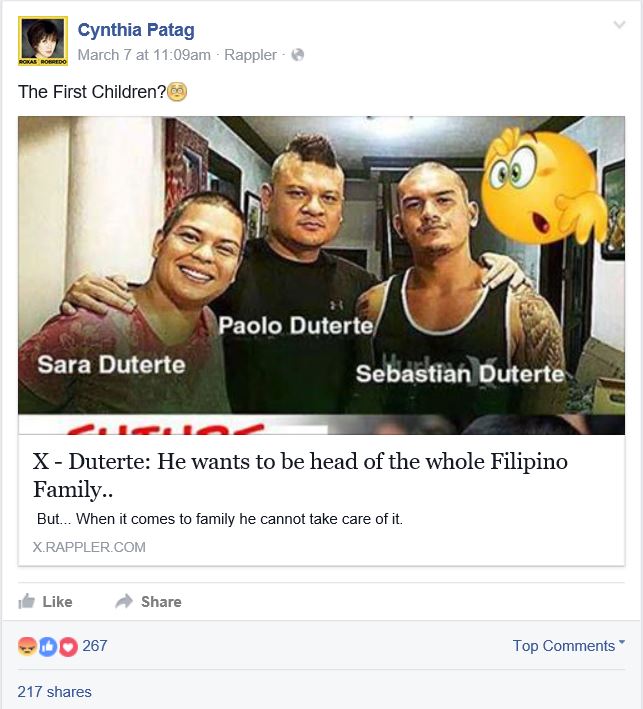Click the Share arrow icon

tap(124, 601)
